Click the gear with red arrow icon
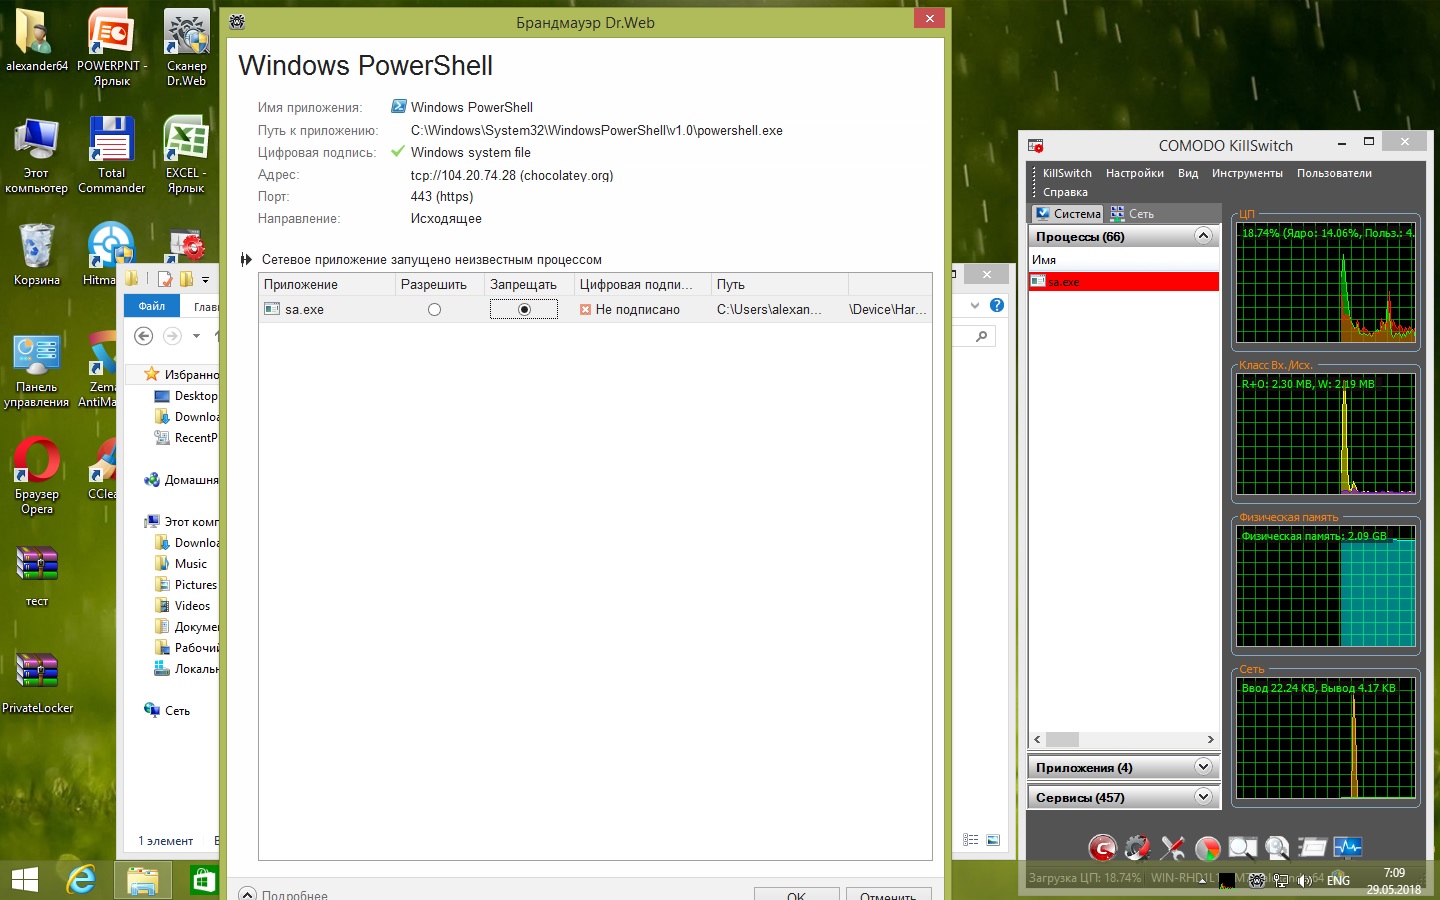This screenshot has width=1440, height=900. tap(1137, 848)
